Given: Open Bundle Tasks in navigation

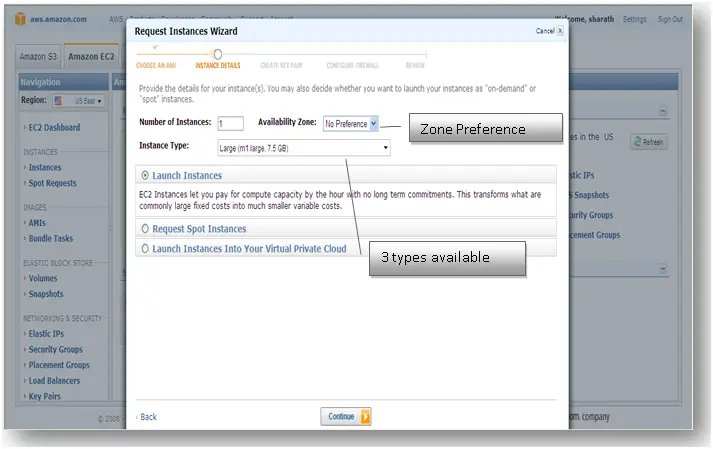Looking at the screenshot, I should (50, 238).
